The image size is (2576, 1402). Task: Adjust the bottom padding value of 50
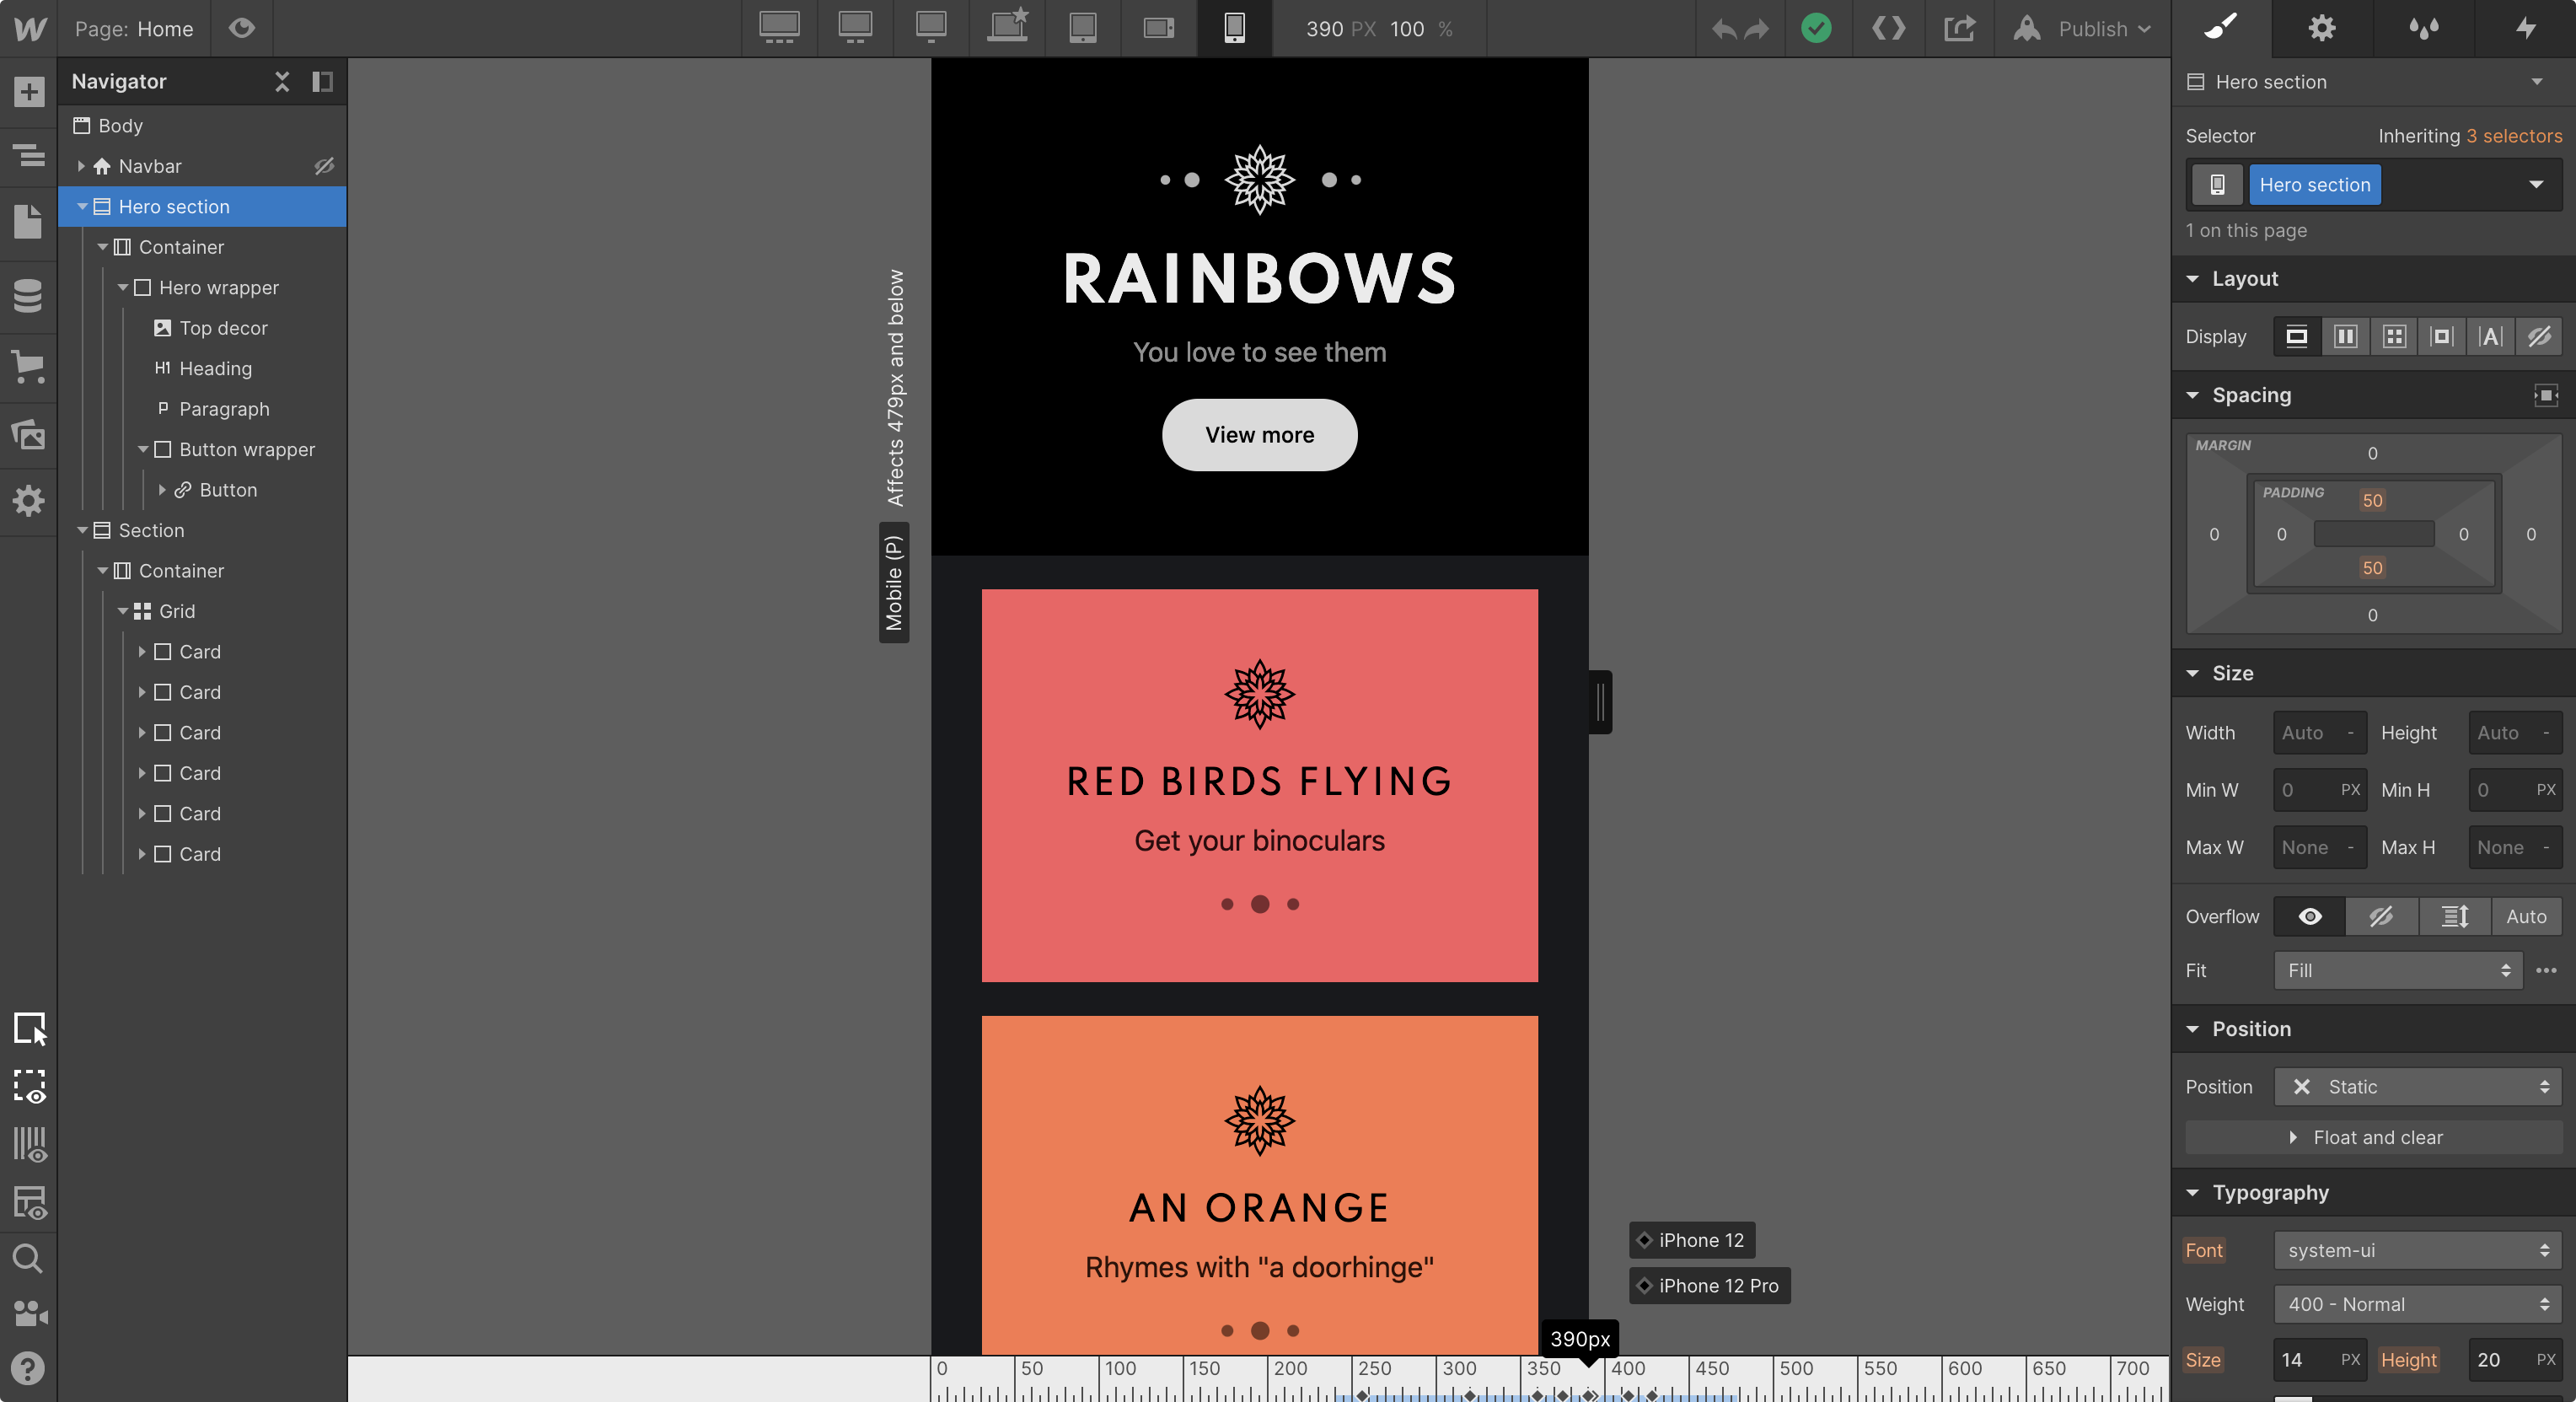coord(2372,567)
